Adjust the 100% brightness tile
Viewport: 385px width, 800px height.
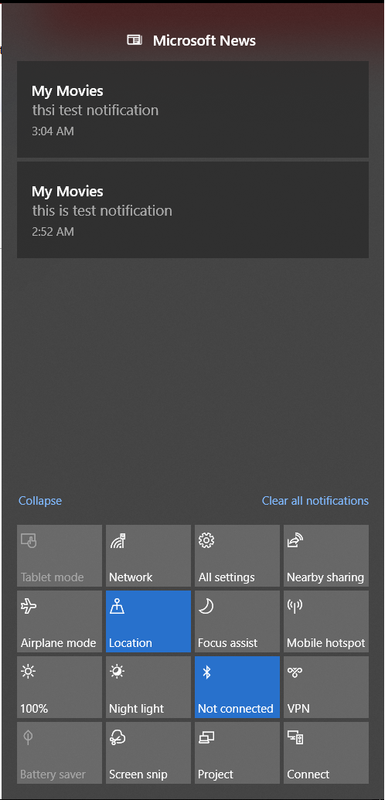(x=60, y=687)
